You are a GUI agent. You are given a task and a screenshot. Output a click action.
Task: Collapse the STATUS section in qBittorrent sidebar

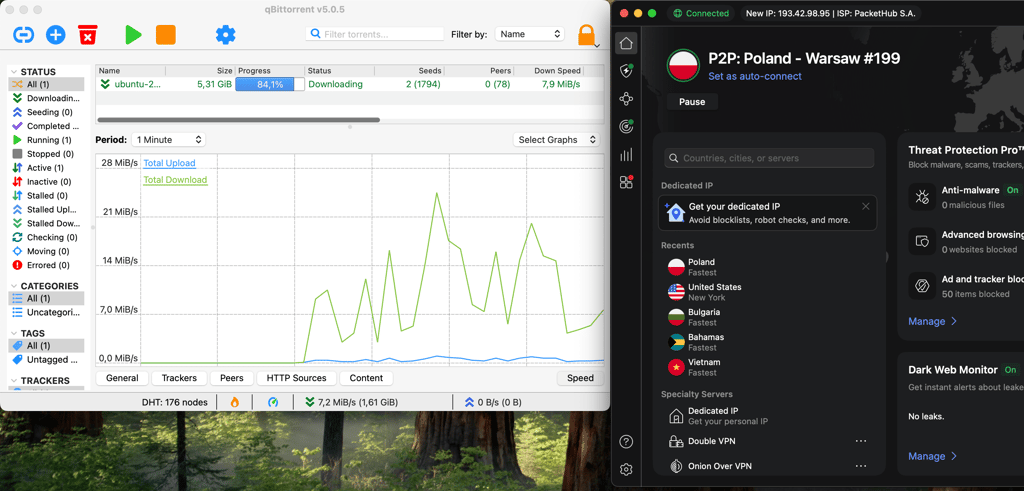click(13, 72)
